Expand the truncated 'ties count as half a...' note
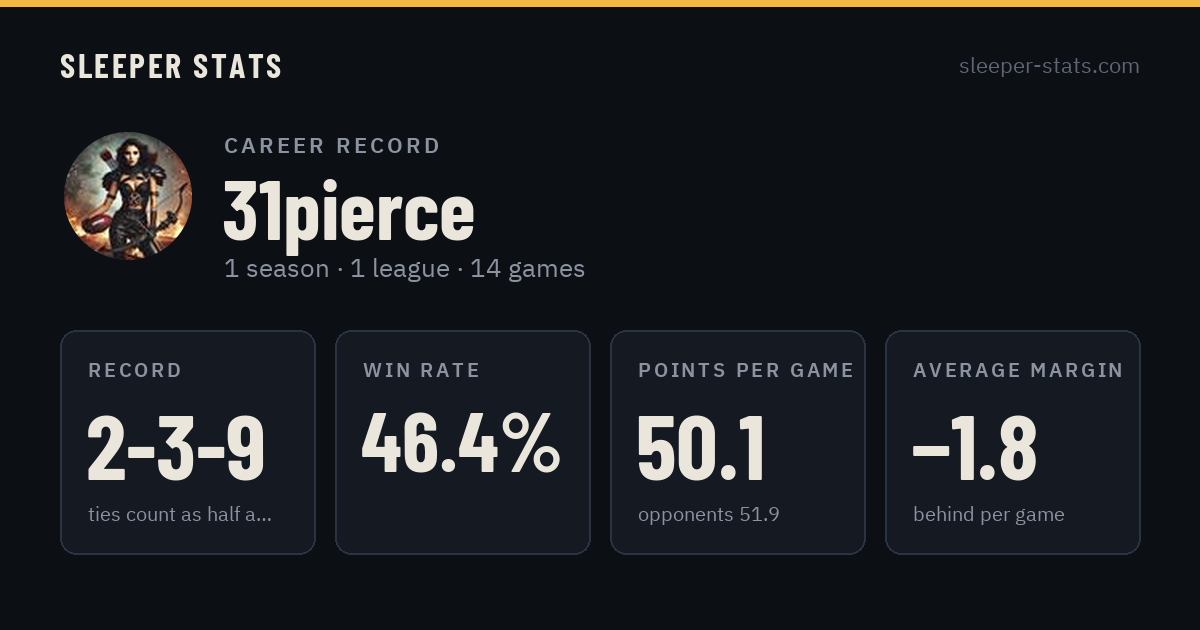 coord(180,515)
